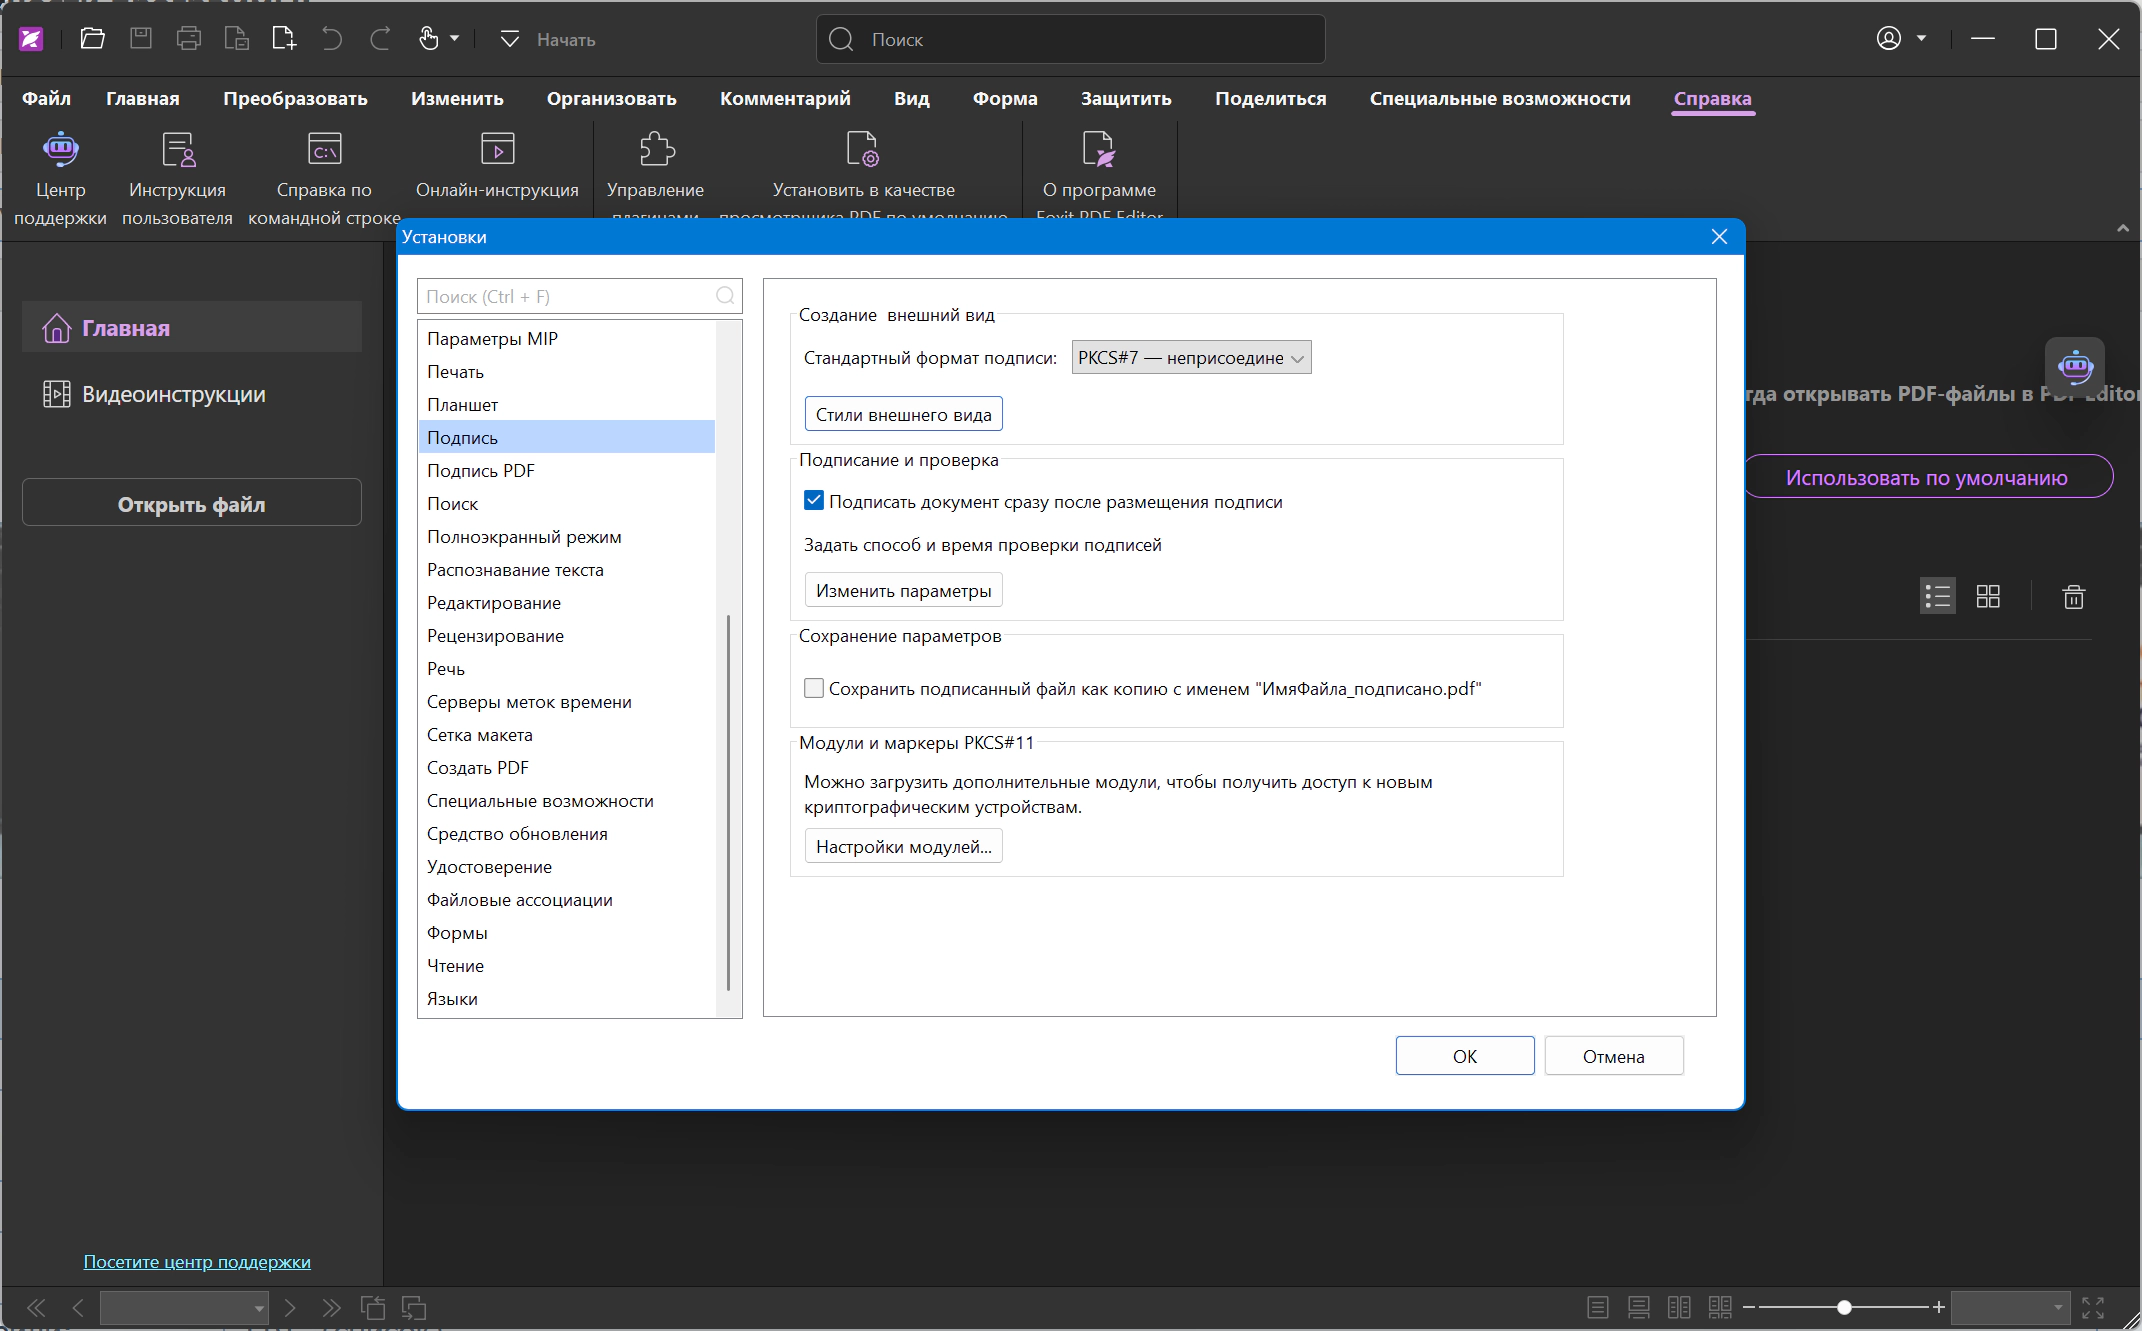This screenshot has height=1331, width=2142.
Task: Expand the hand tool dropdown arrow
Action: (x=454, y=39)
